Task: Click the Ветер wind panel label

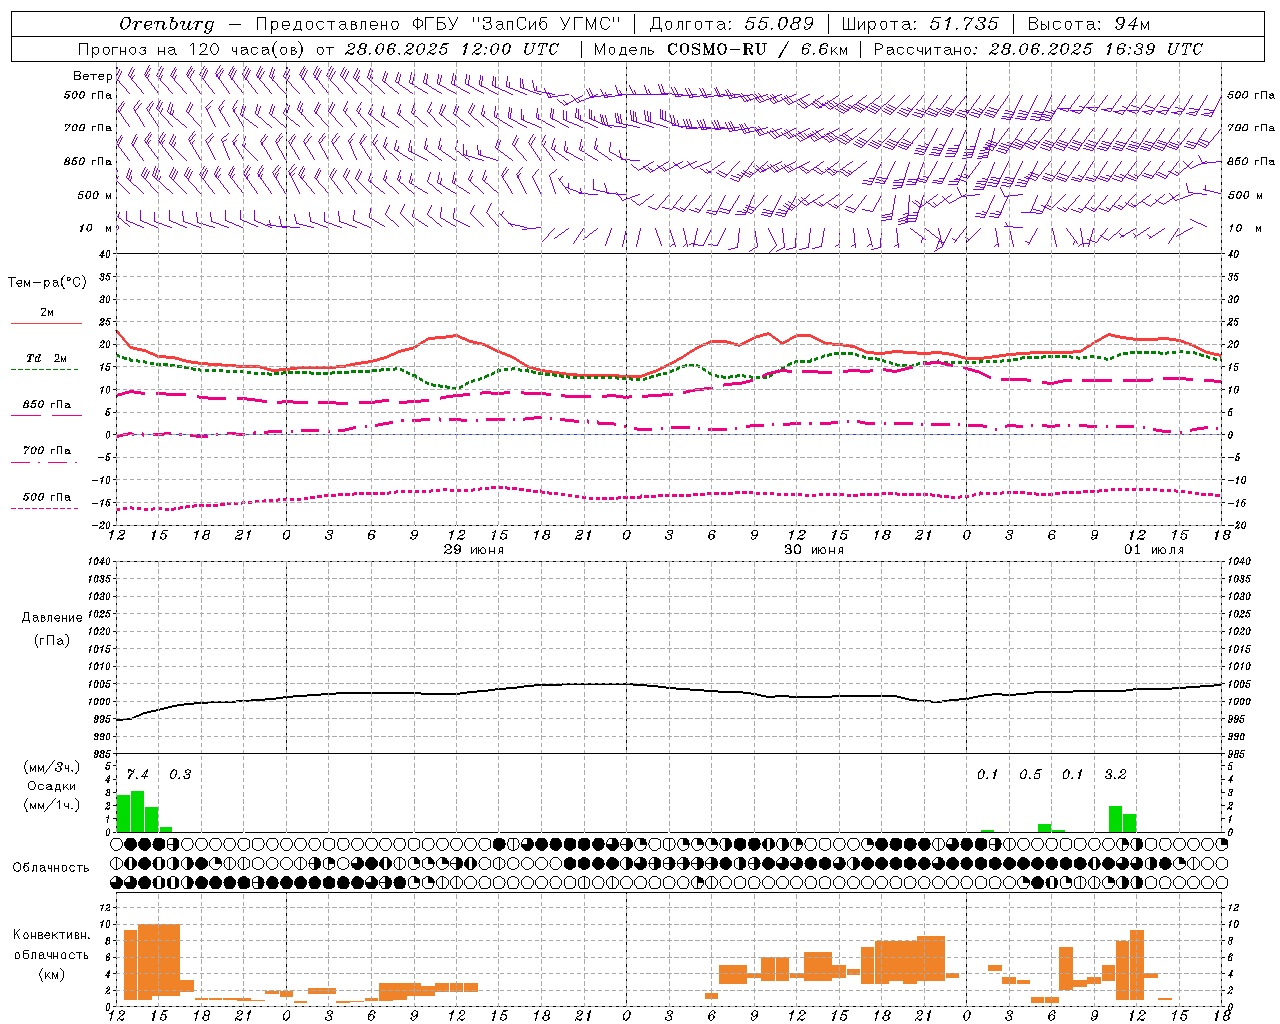Action: tap(92, 76)
